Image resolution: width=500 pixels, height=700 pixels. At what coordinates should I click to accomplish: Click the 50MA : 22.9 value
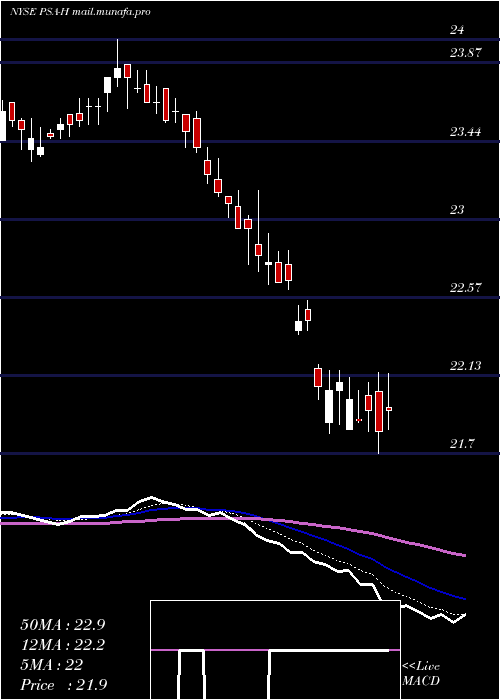[65, 625]
